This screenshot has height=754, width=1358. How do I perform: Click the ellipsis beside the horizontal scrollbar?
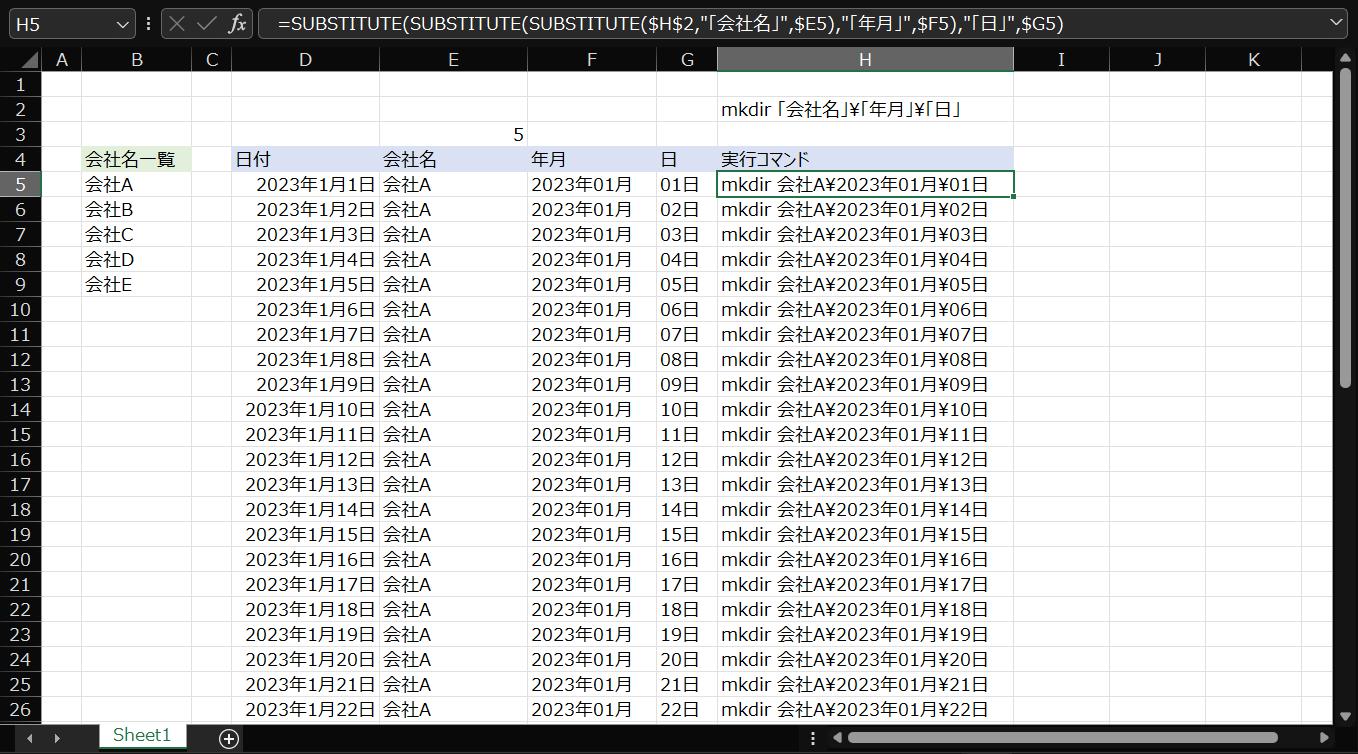point(813,737)
